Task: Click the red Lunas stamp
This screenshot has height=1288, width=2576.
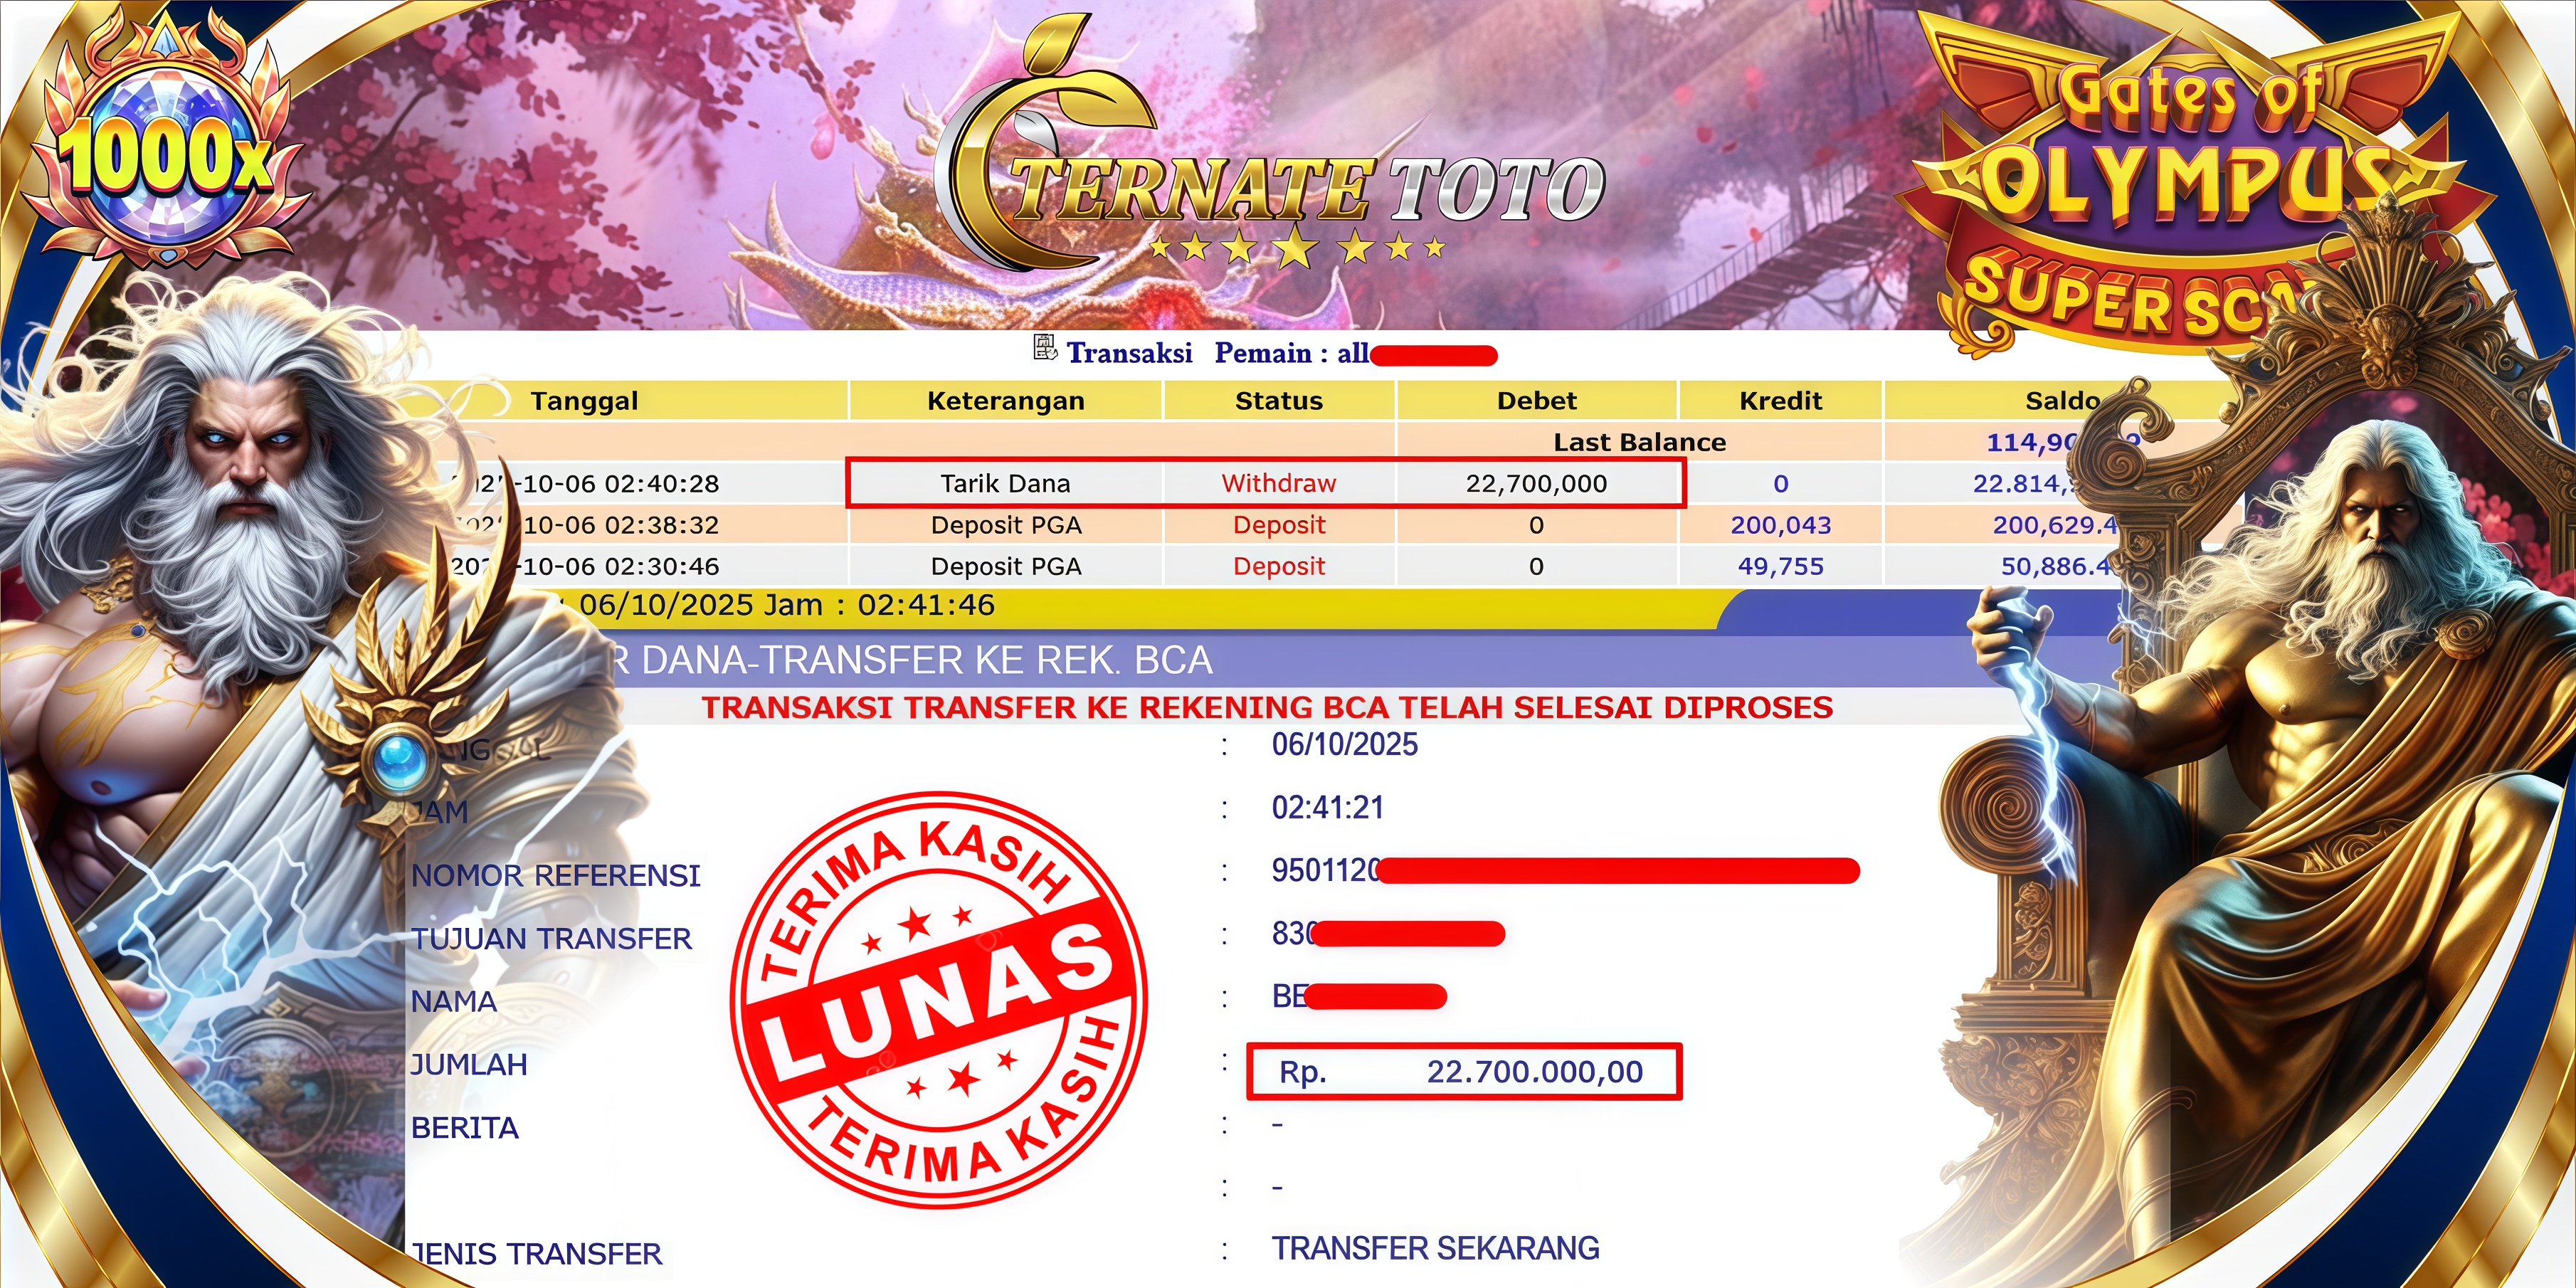Action: coord(939,1000)
